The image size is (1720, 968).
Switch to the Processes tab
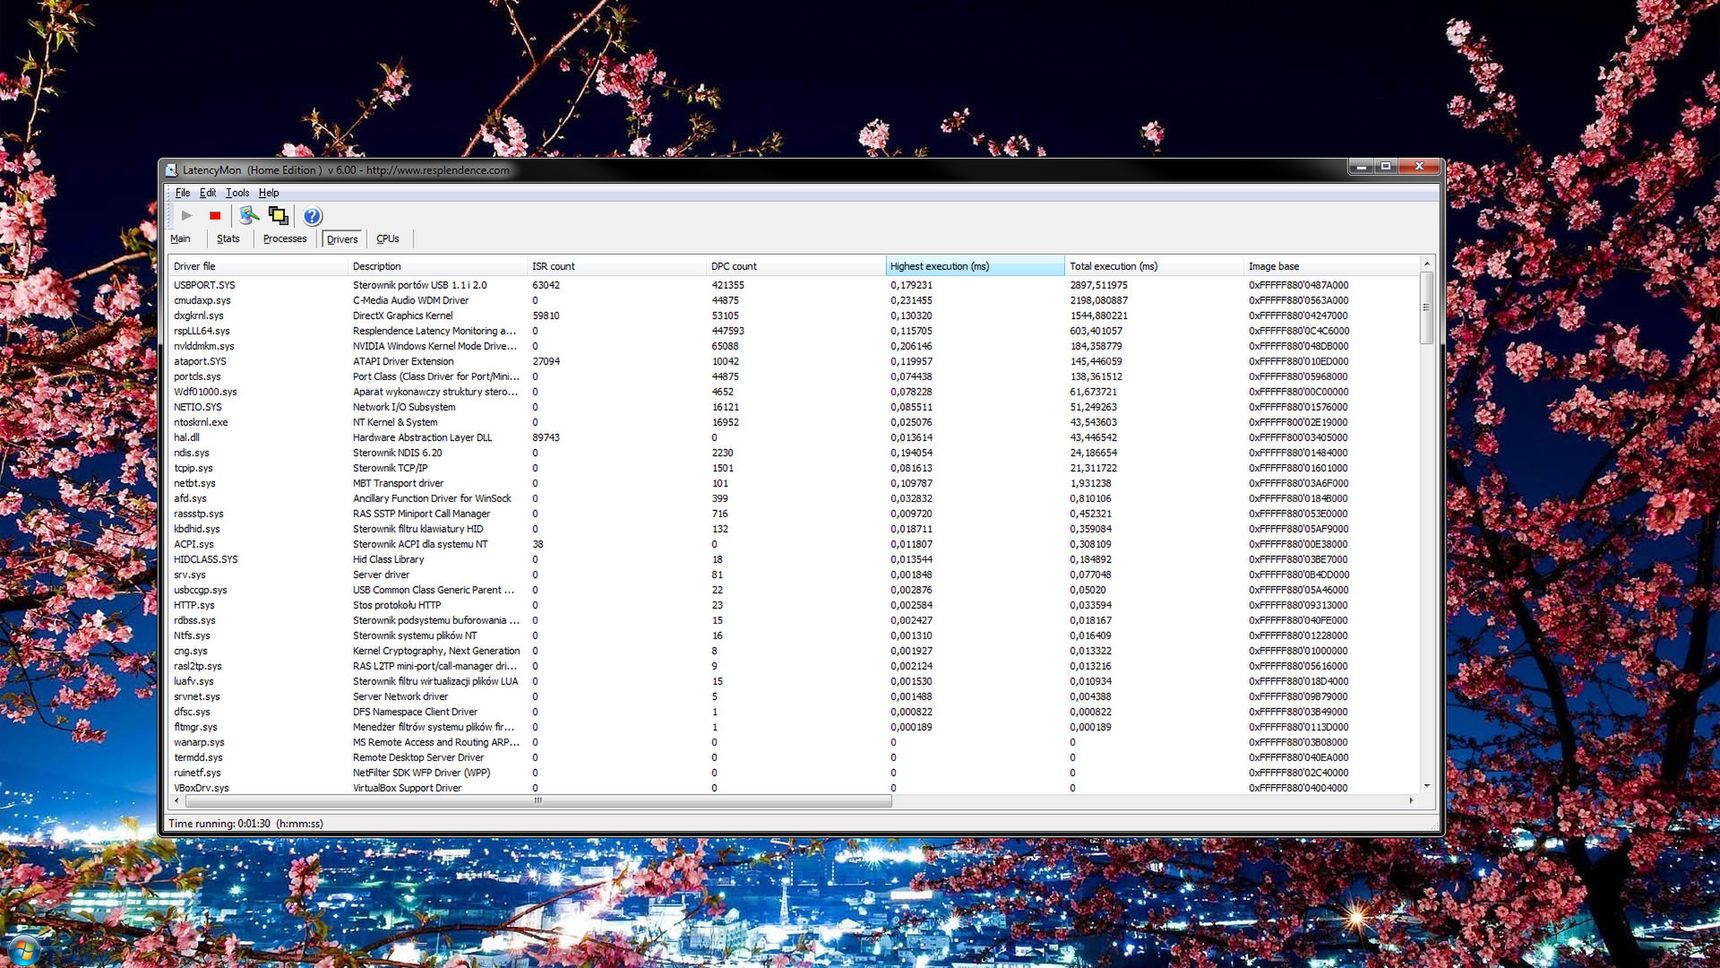(x=285, y=239)
